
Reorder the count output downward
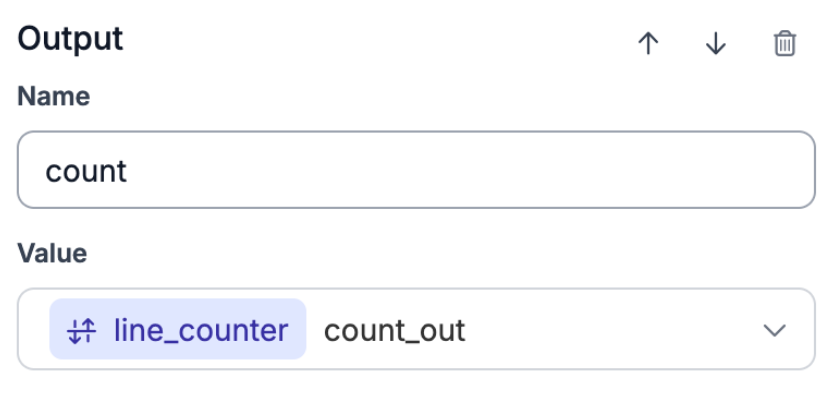pos(715,44)
